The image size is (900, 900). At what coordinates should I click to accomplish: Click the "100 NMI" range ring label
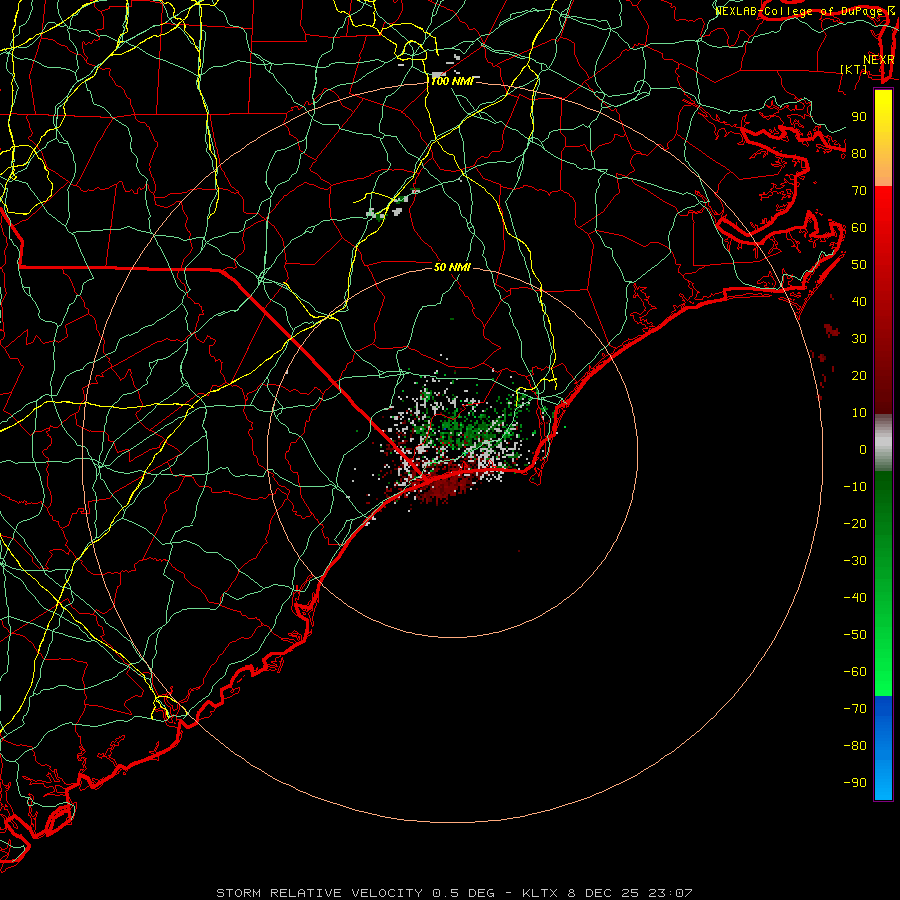click(x=452, y=82)
